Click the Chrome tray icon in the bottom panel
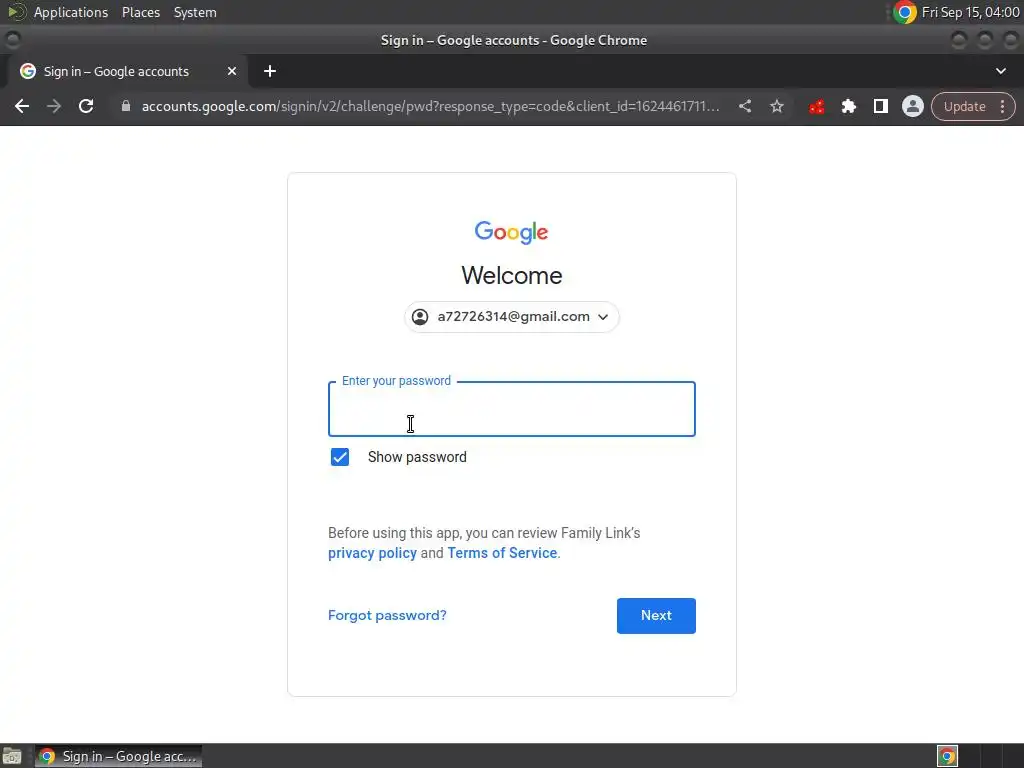Viewport: 1024px width, 768px height. tap(947, 756)
